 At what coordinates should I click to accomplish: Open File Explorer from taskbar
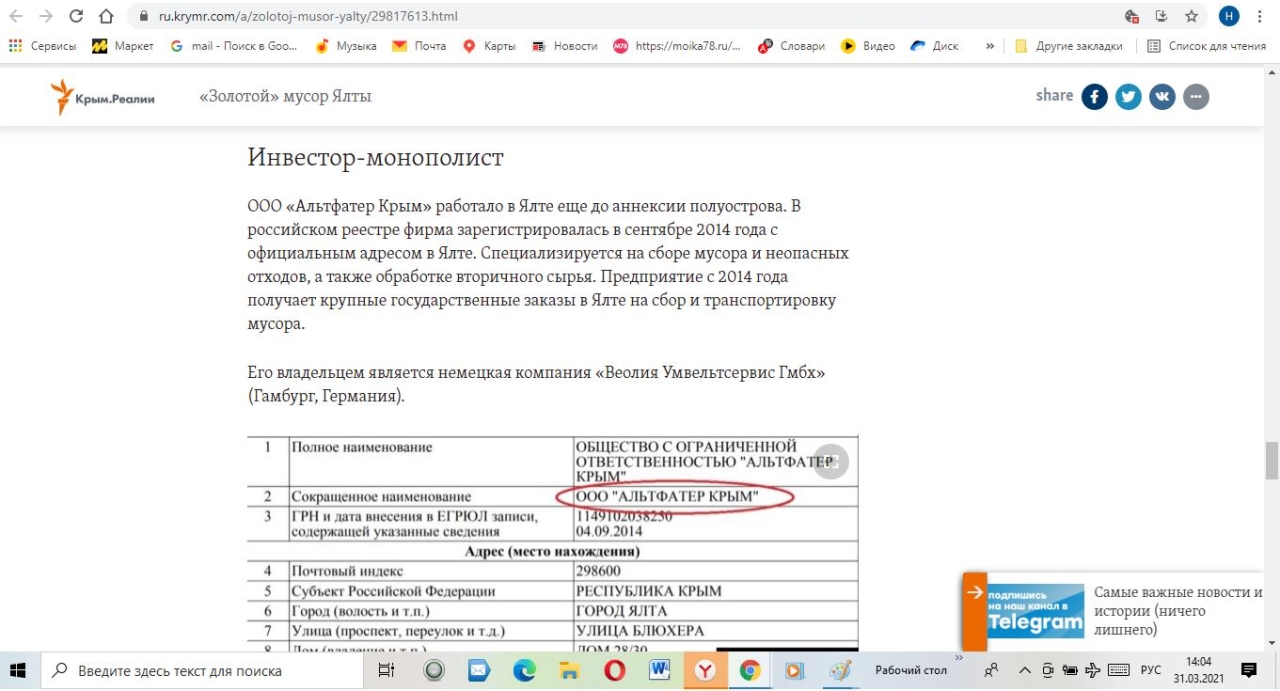click(569, 671)
